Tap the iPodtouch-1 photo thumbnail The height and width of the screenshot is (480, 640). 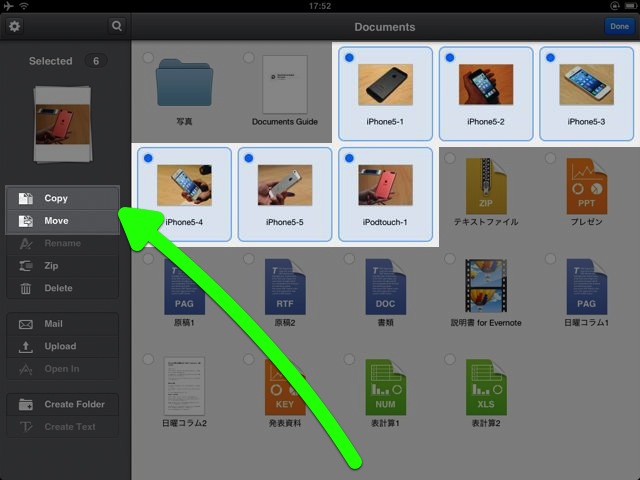[385, 185]
